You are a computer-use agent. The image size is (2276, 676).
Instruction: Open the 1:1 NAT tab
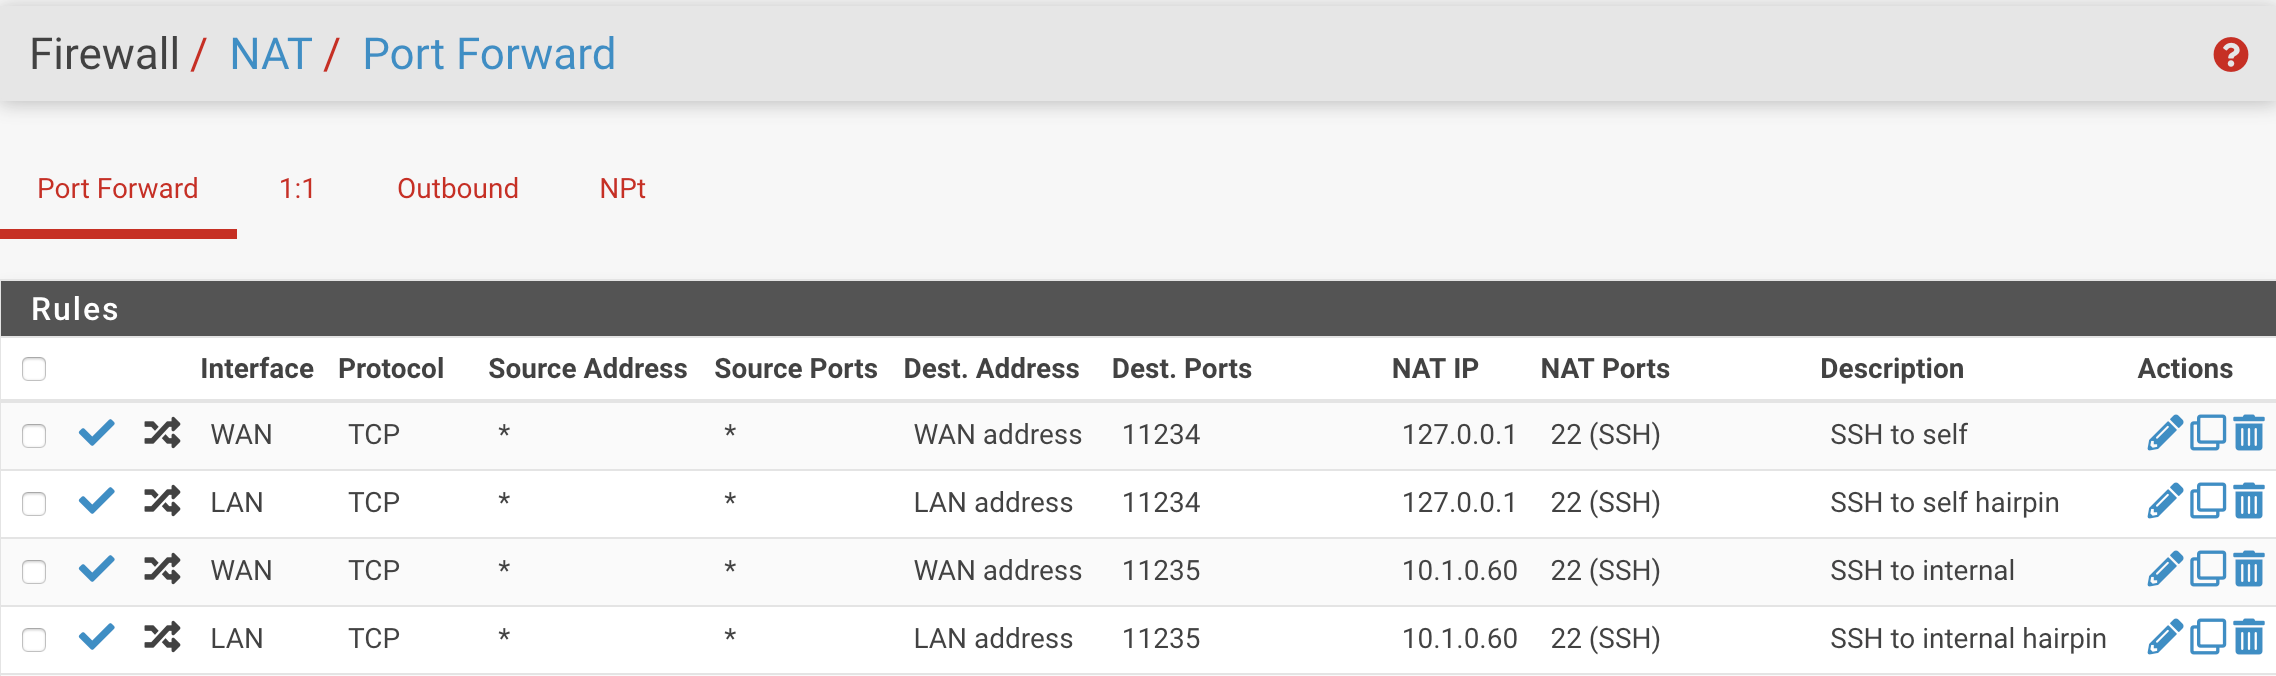pos(297,189)
